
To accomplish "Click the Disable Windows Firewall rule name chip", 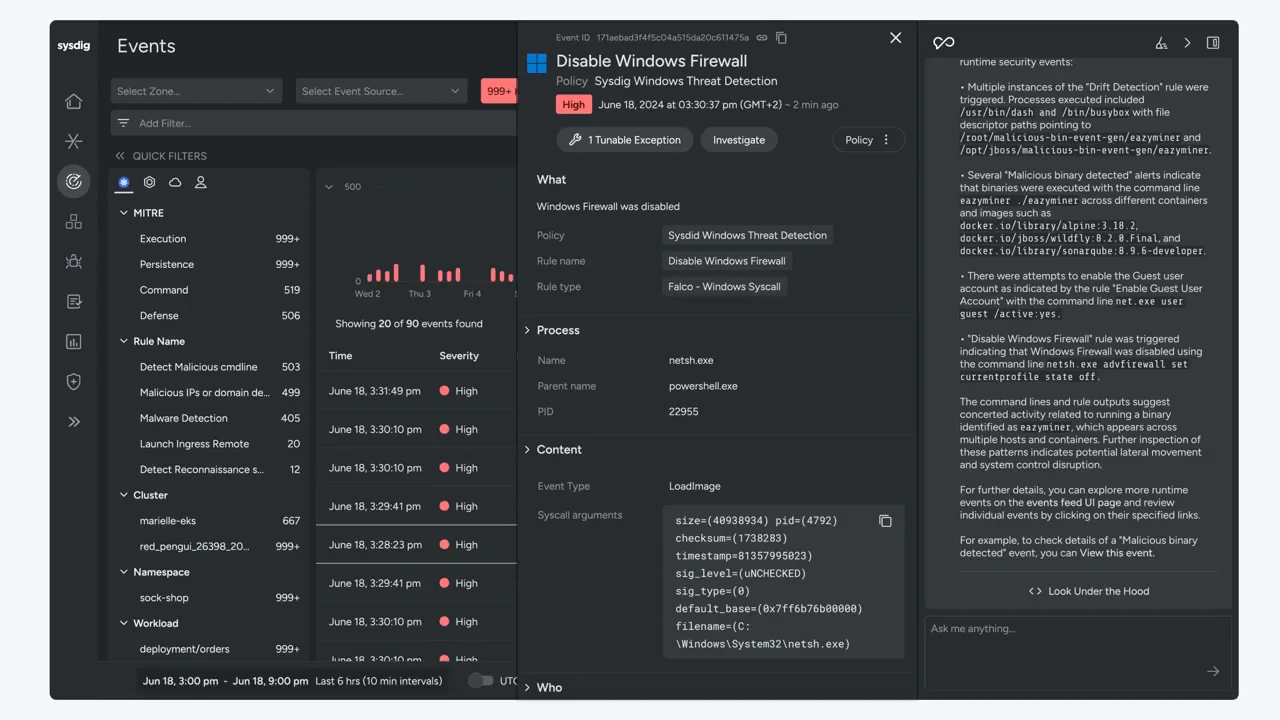I will [727, 261].
